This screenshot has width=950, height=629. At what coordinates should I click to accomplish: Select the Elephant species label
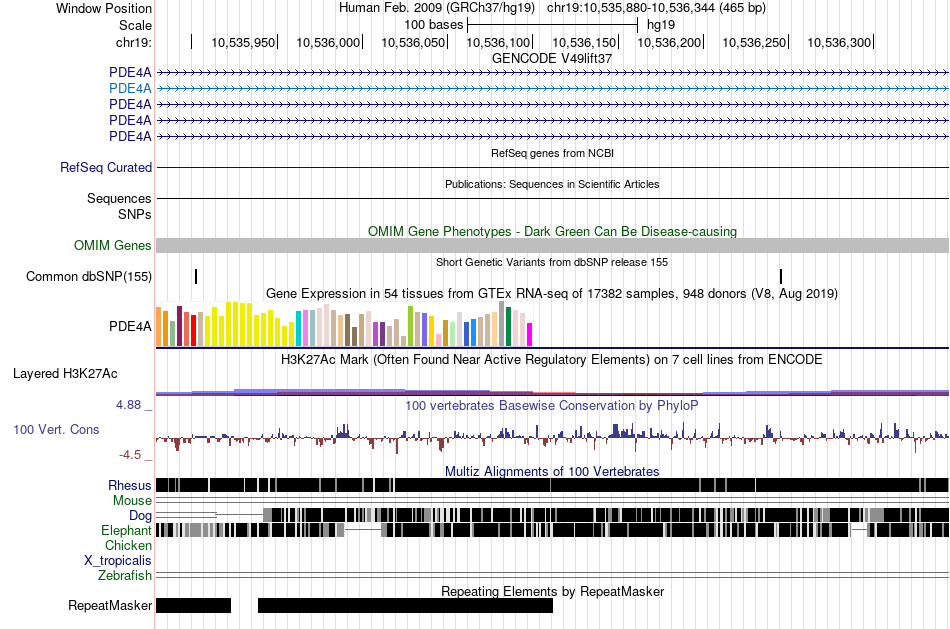click(126, 531)
